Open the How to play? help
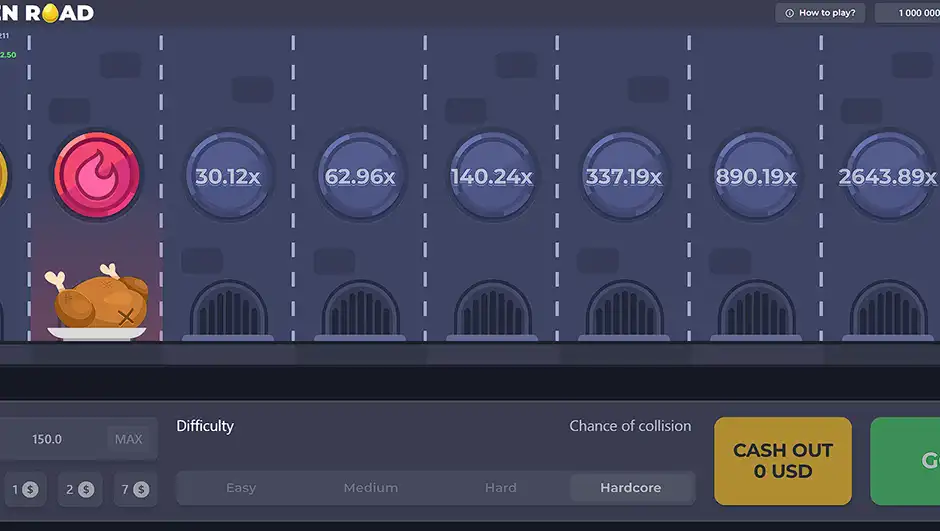 tap(820, 13)
